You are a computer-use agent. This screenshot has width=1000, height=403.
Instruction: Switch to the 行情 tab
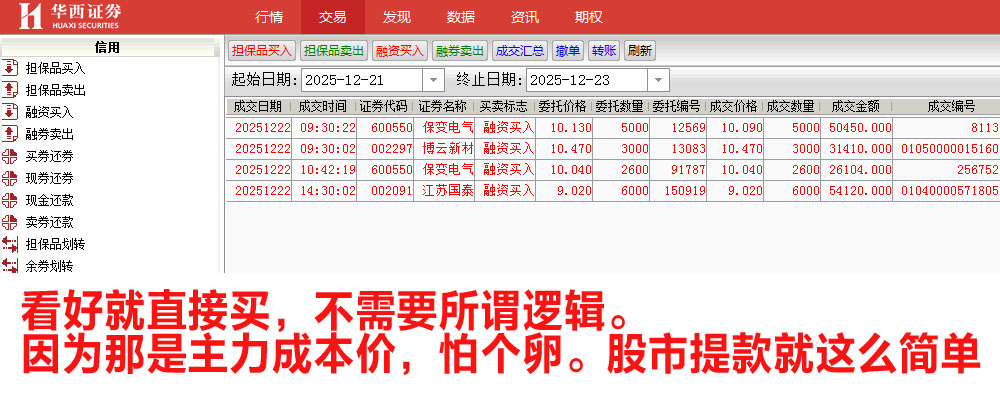point(268,17)
